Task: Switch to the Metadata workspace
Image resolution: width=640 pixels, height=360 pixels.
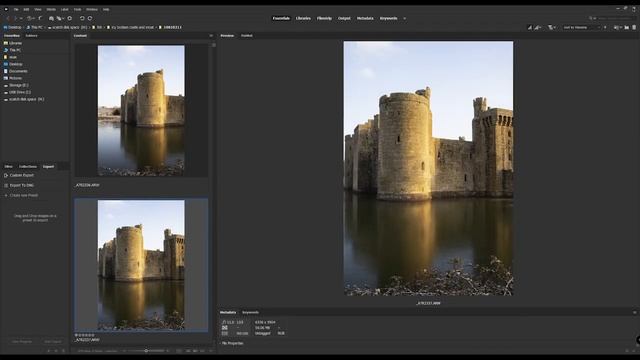Action: (x=365, y=18)
